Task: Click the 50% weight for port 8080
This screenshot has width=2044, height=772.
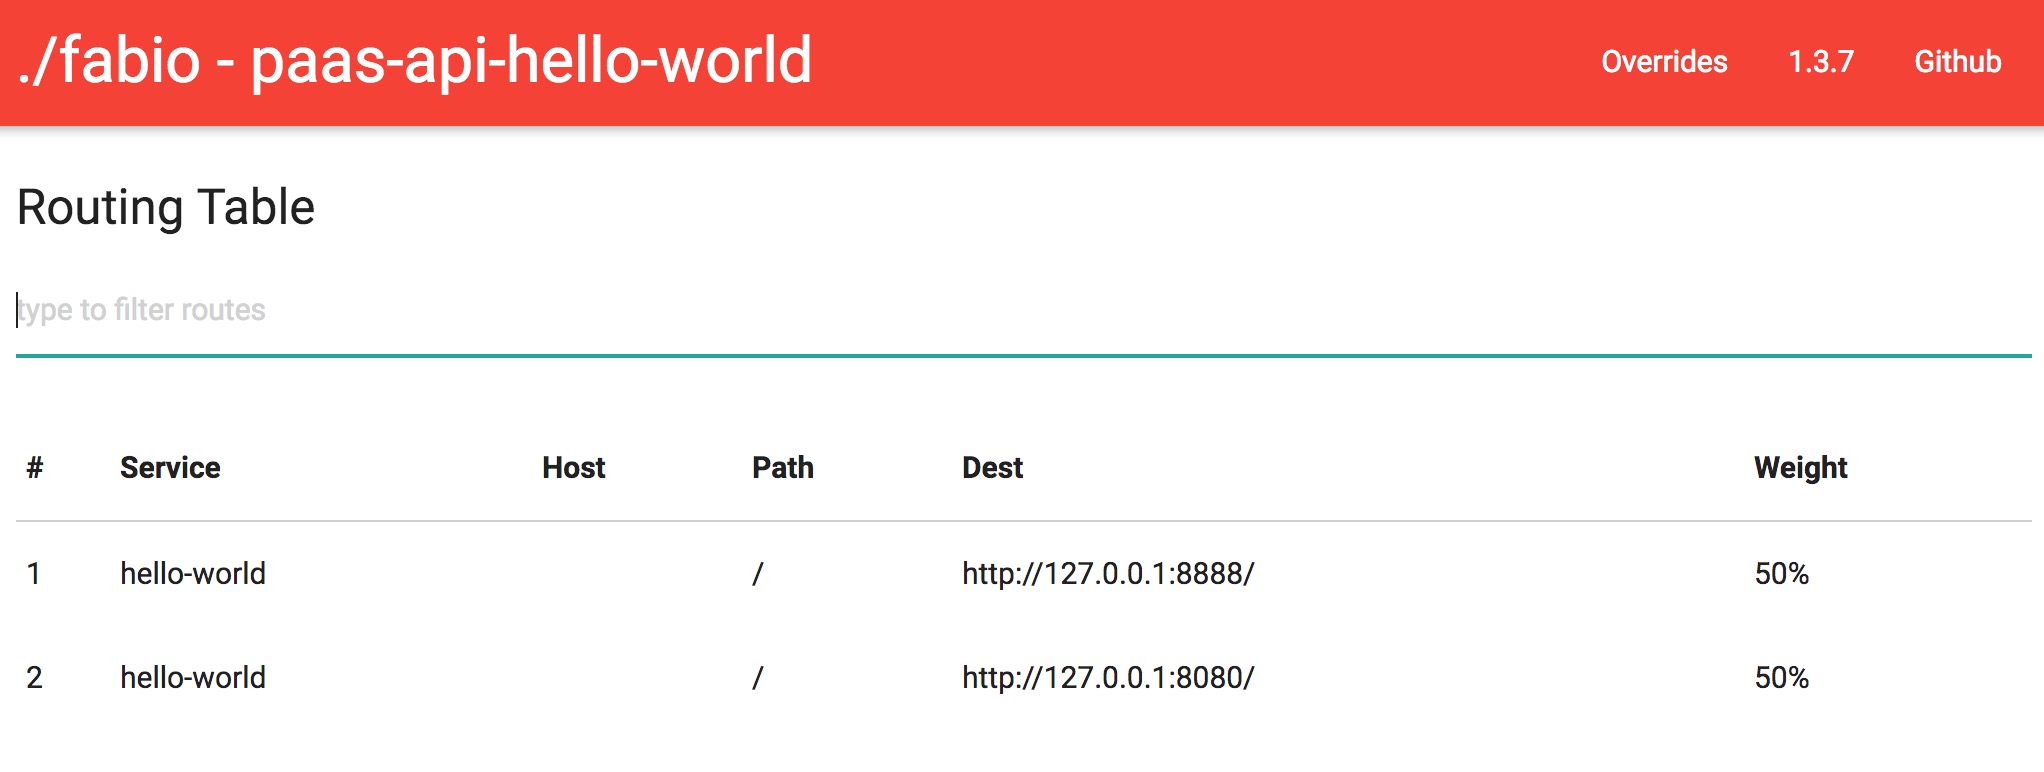Action: coord(1782,678)
